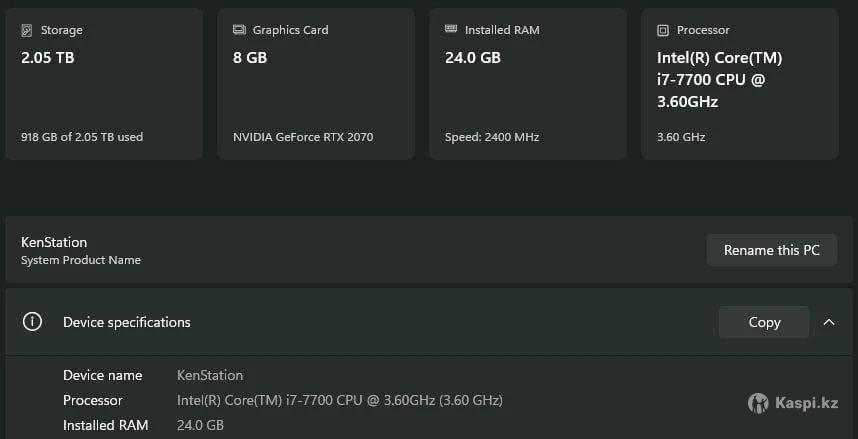Click the Device specifications header text

[127, 322]
